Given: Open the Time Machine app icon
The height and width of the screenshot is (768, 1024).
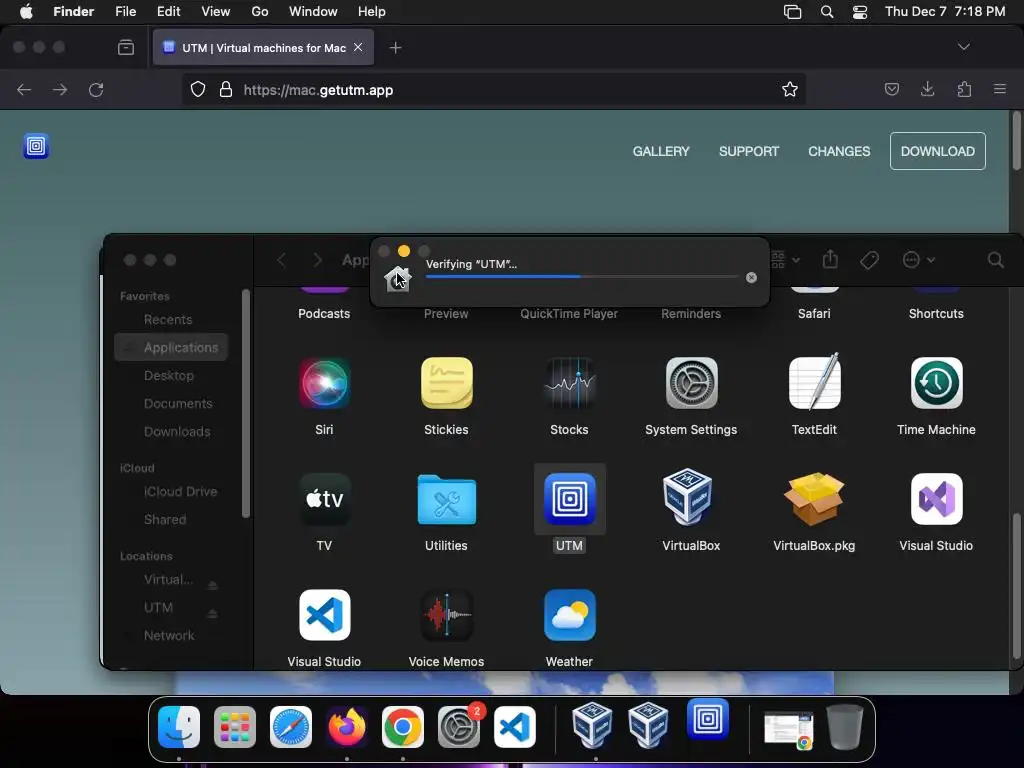Looking at the screenshot, I should (936, 383).
